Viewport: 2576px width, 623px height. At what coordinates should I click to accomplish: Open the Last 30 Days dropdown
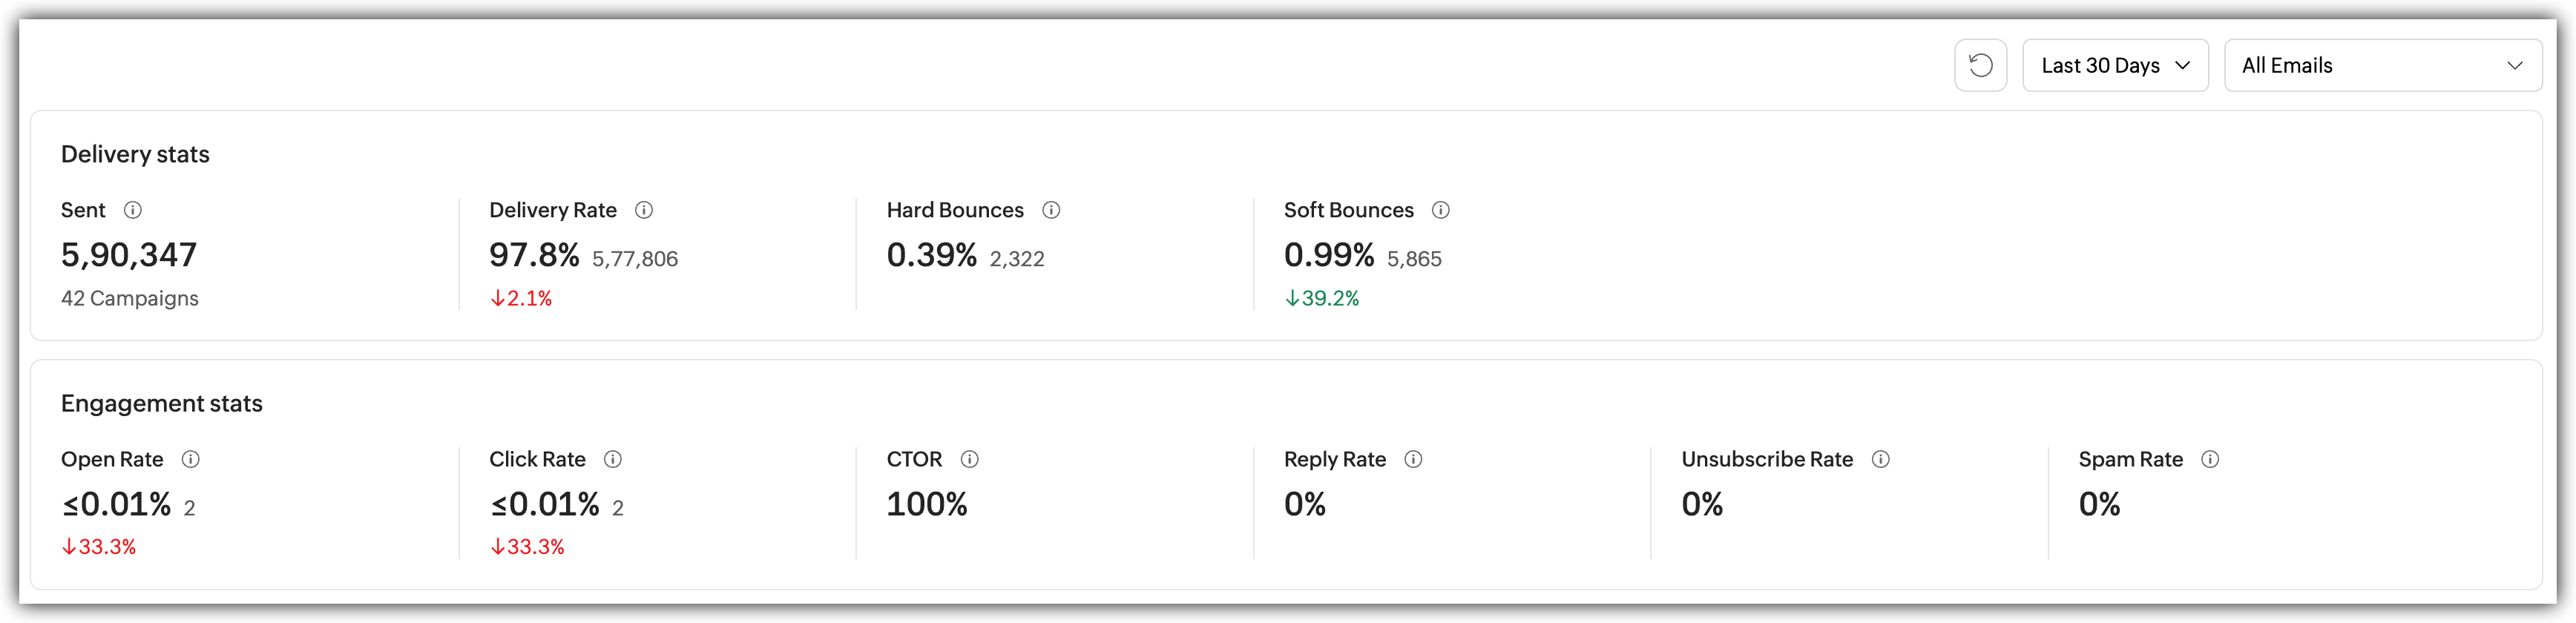click(2115, 66)
